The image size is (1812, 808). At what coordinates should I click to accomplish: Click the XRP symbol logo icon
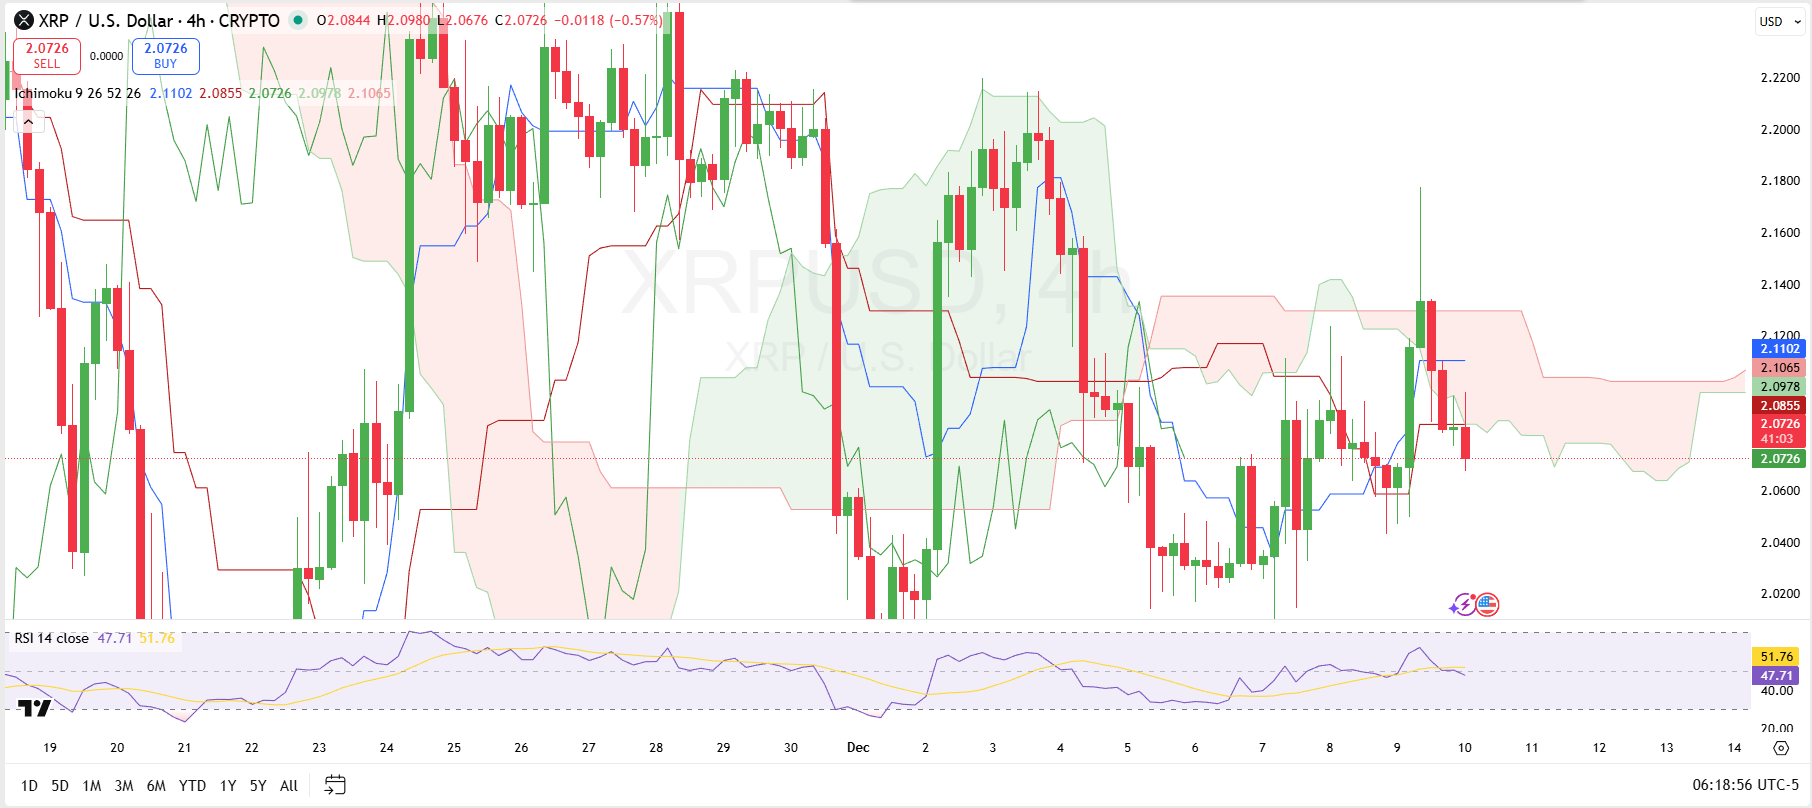24,20
